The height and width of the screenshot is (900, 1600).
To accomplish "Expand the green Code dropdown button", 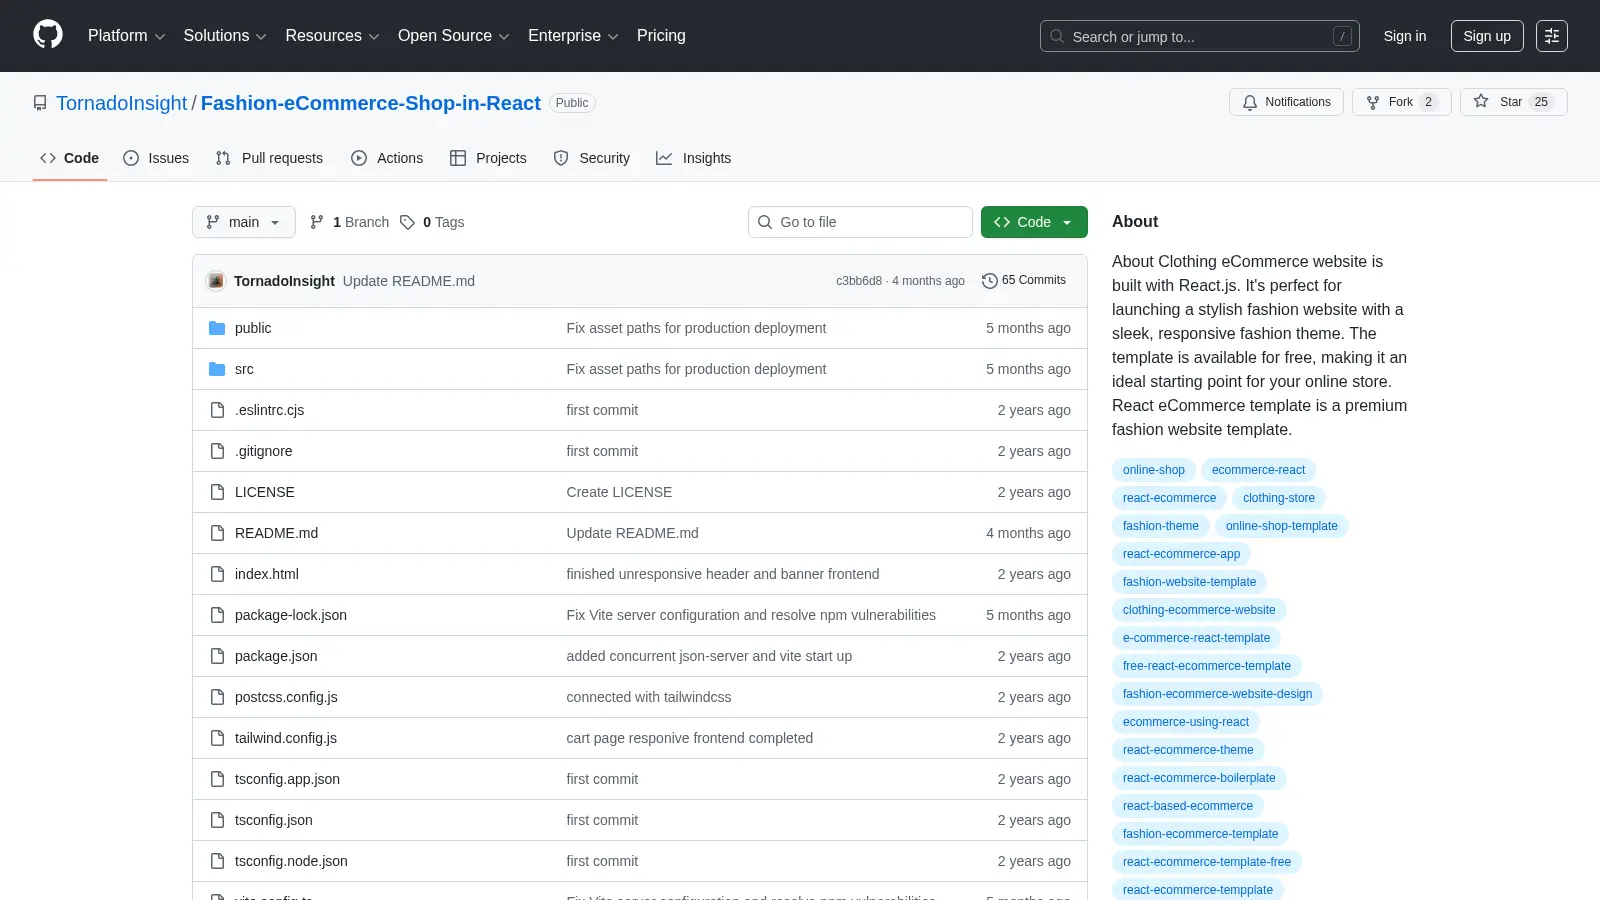I will 1034,222.
